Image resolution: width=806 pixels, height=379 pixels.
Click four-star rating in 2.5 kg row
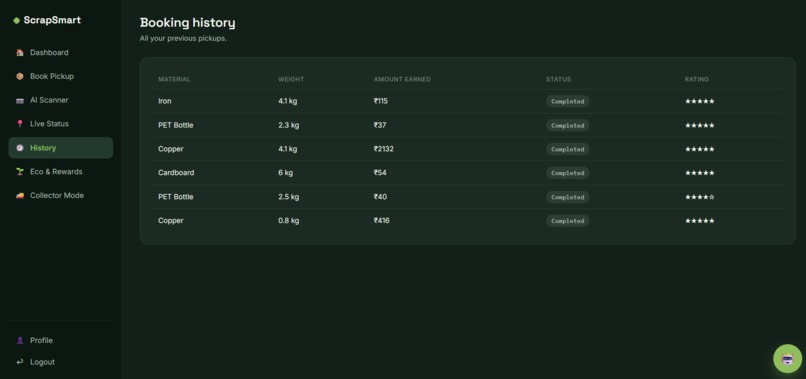[700, 197]
